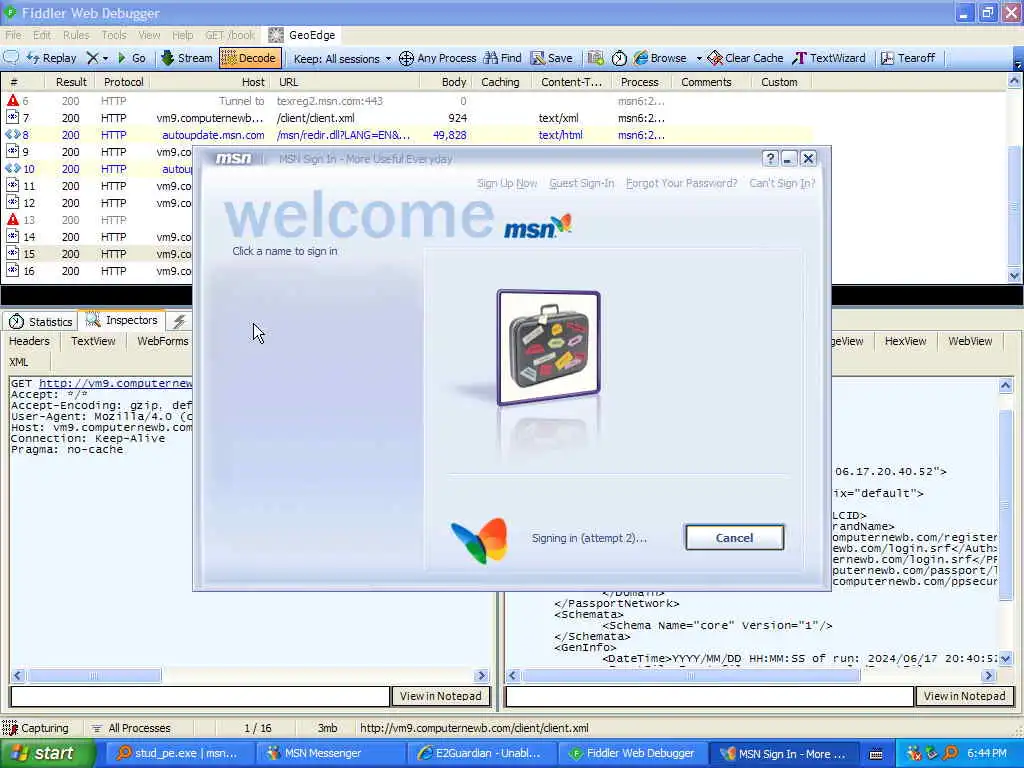Click the lightning bolt AutoResponder tab icon

point(179,321)
